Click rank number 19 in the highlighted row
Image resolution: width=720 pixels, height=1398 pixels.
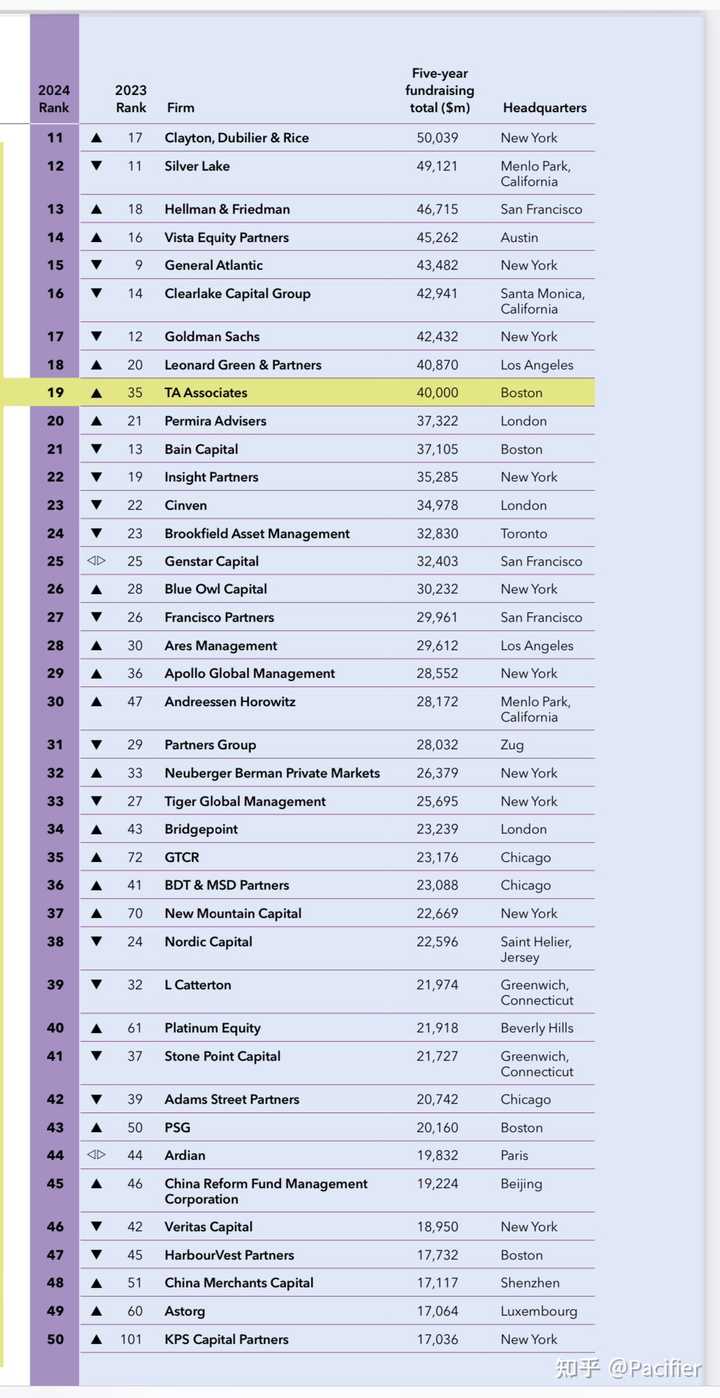[x=55, y=393]
